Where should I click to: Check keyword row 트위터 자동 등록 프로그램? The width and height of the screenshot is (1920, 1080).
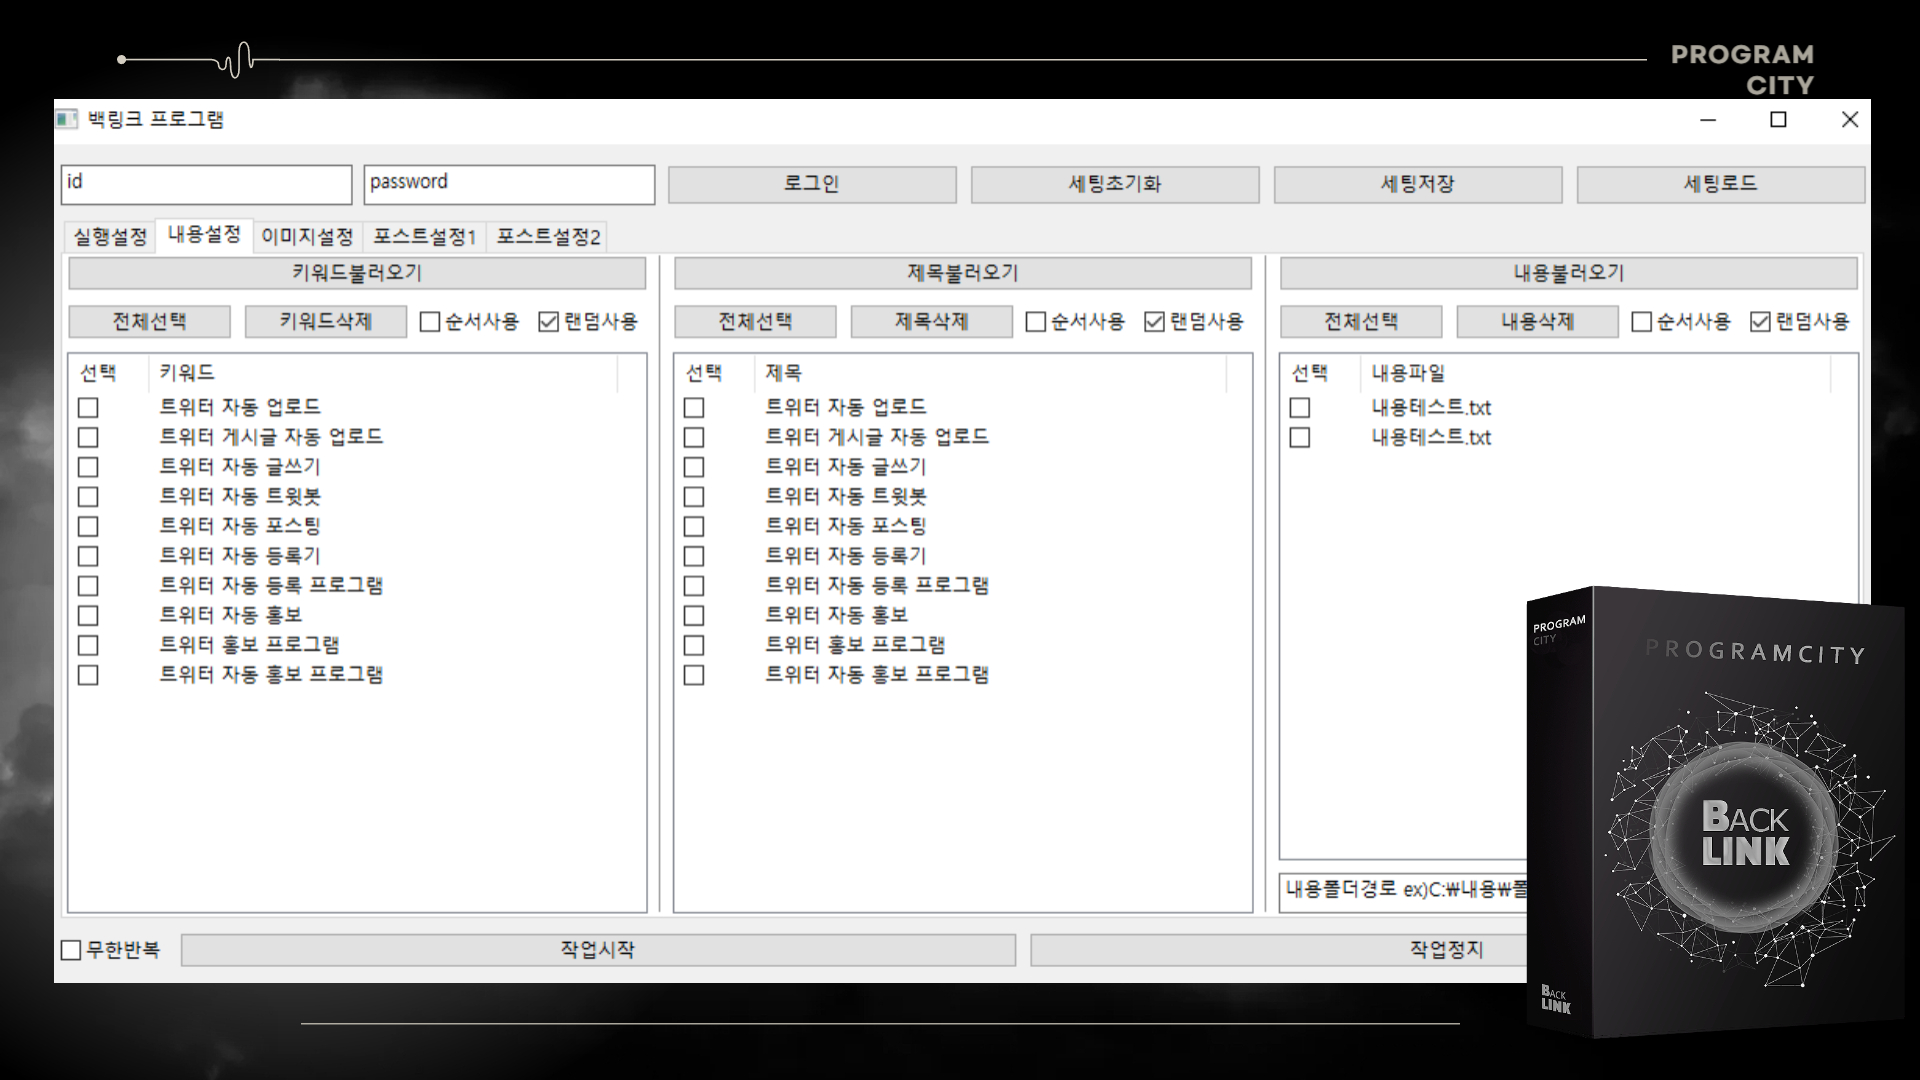(88, 586)
